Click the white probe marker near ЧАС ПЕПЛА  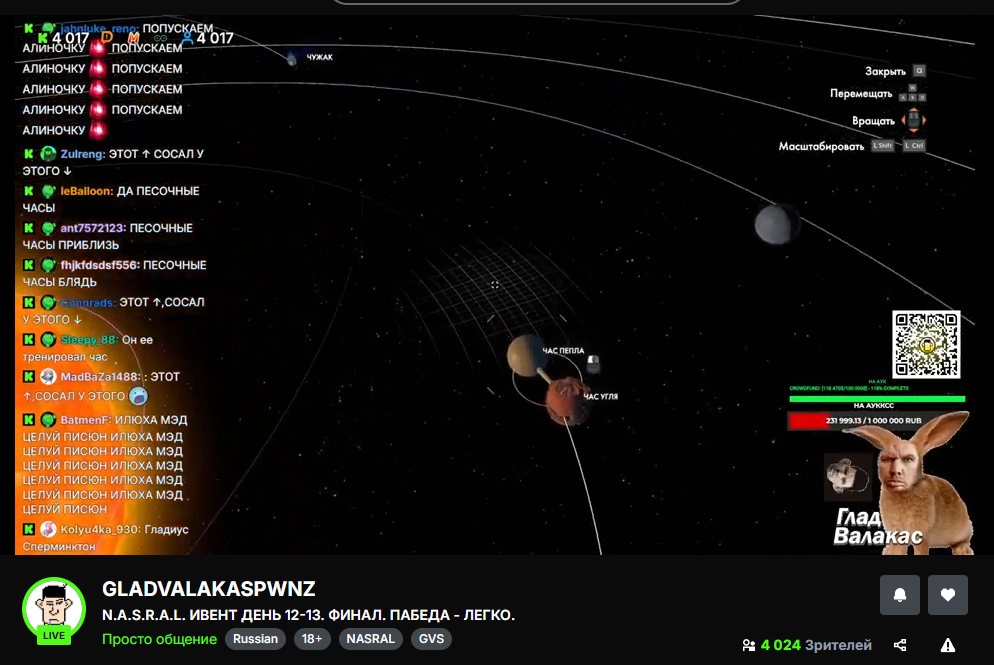(593, 363)
